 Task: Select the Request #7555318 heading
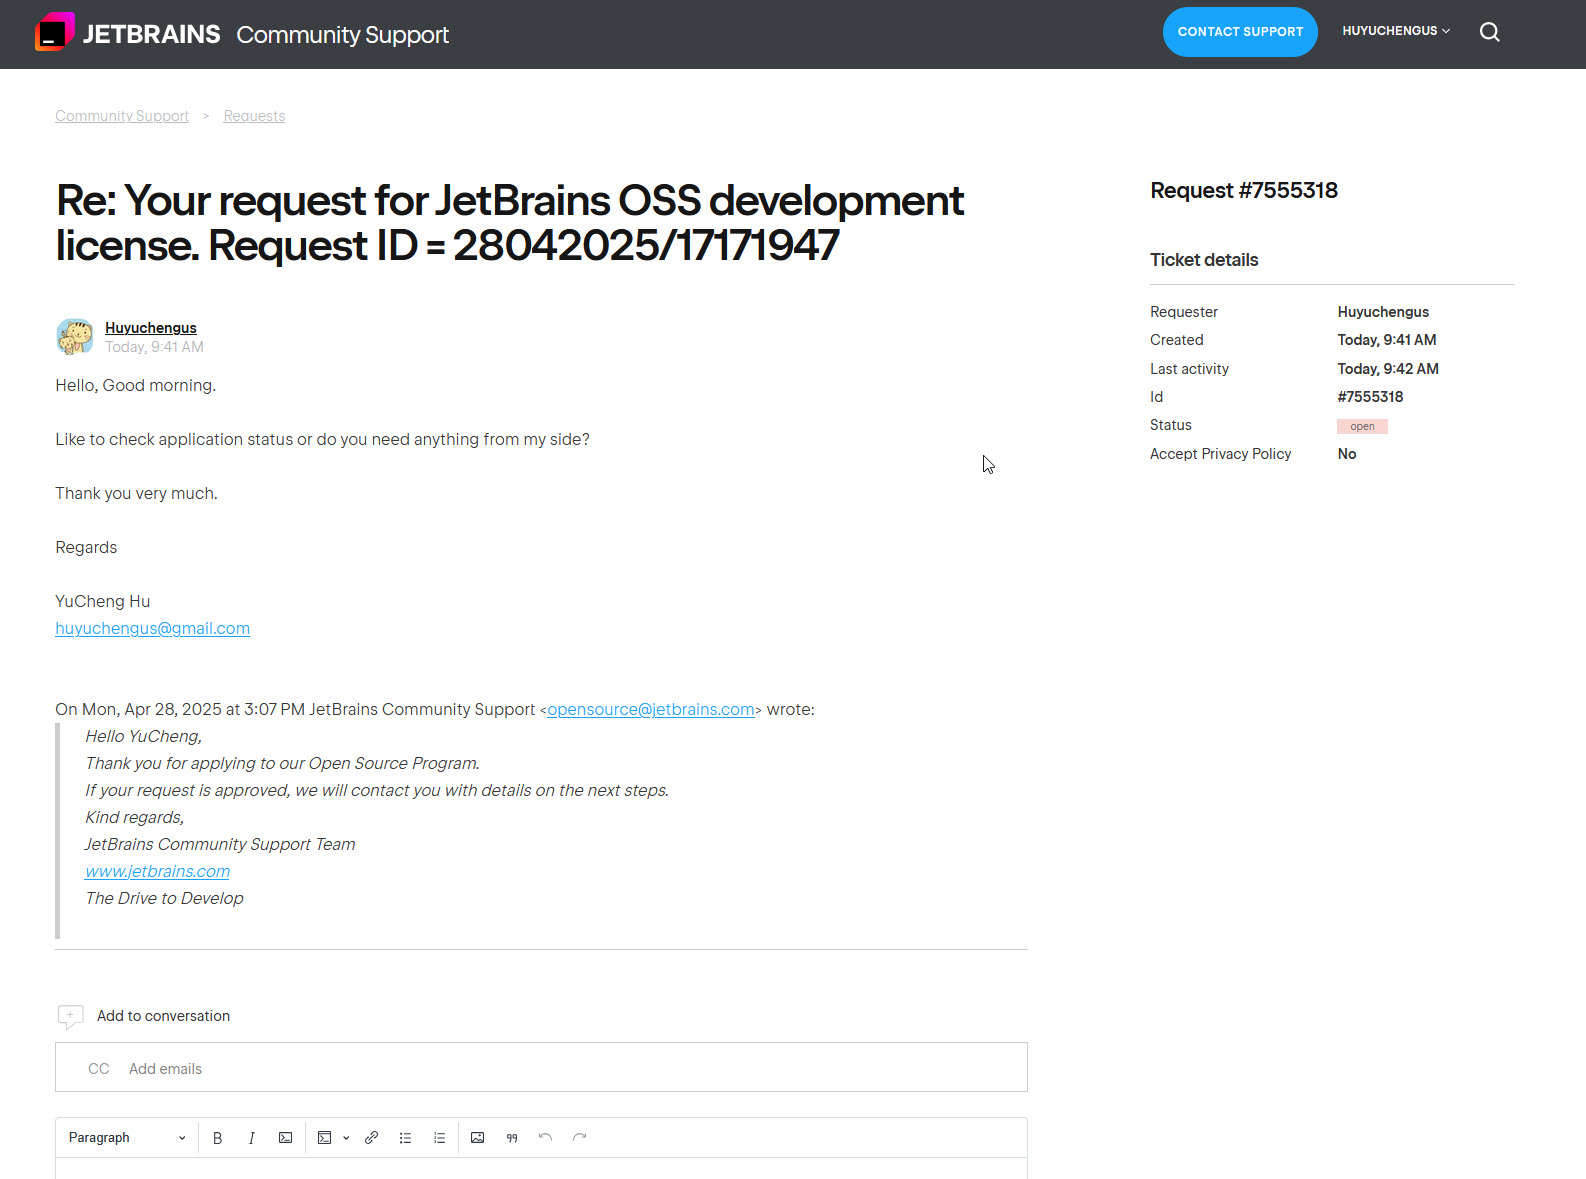tap(1244, 190)
